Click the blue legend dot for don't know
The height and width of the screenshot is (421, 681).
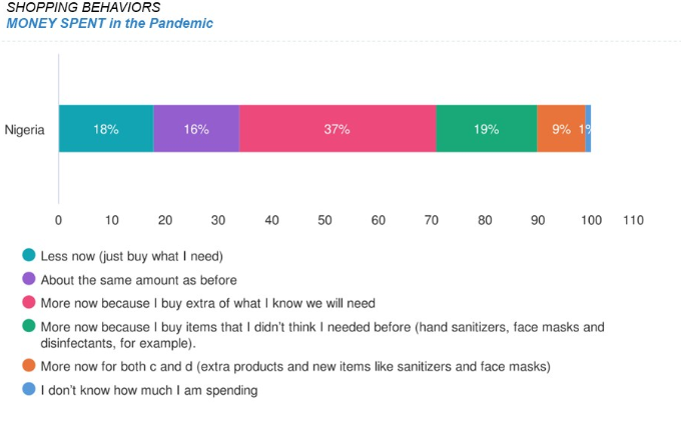click(29, 389)
